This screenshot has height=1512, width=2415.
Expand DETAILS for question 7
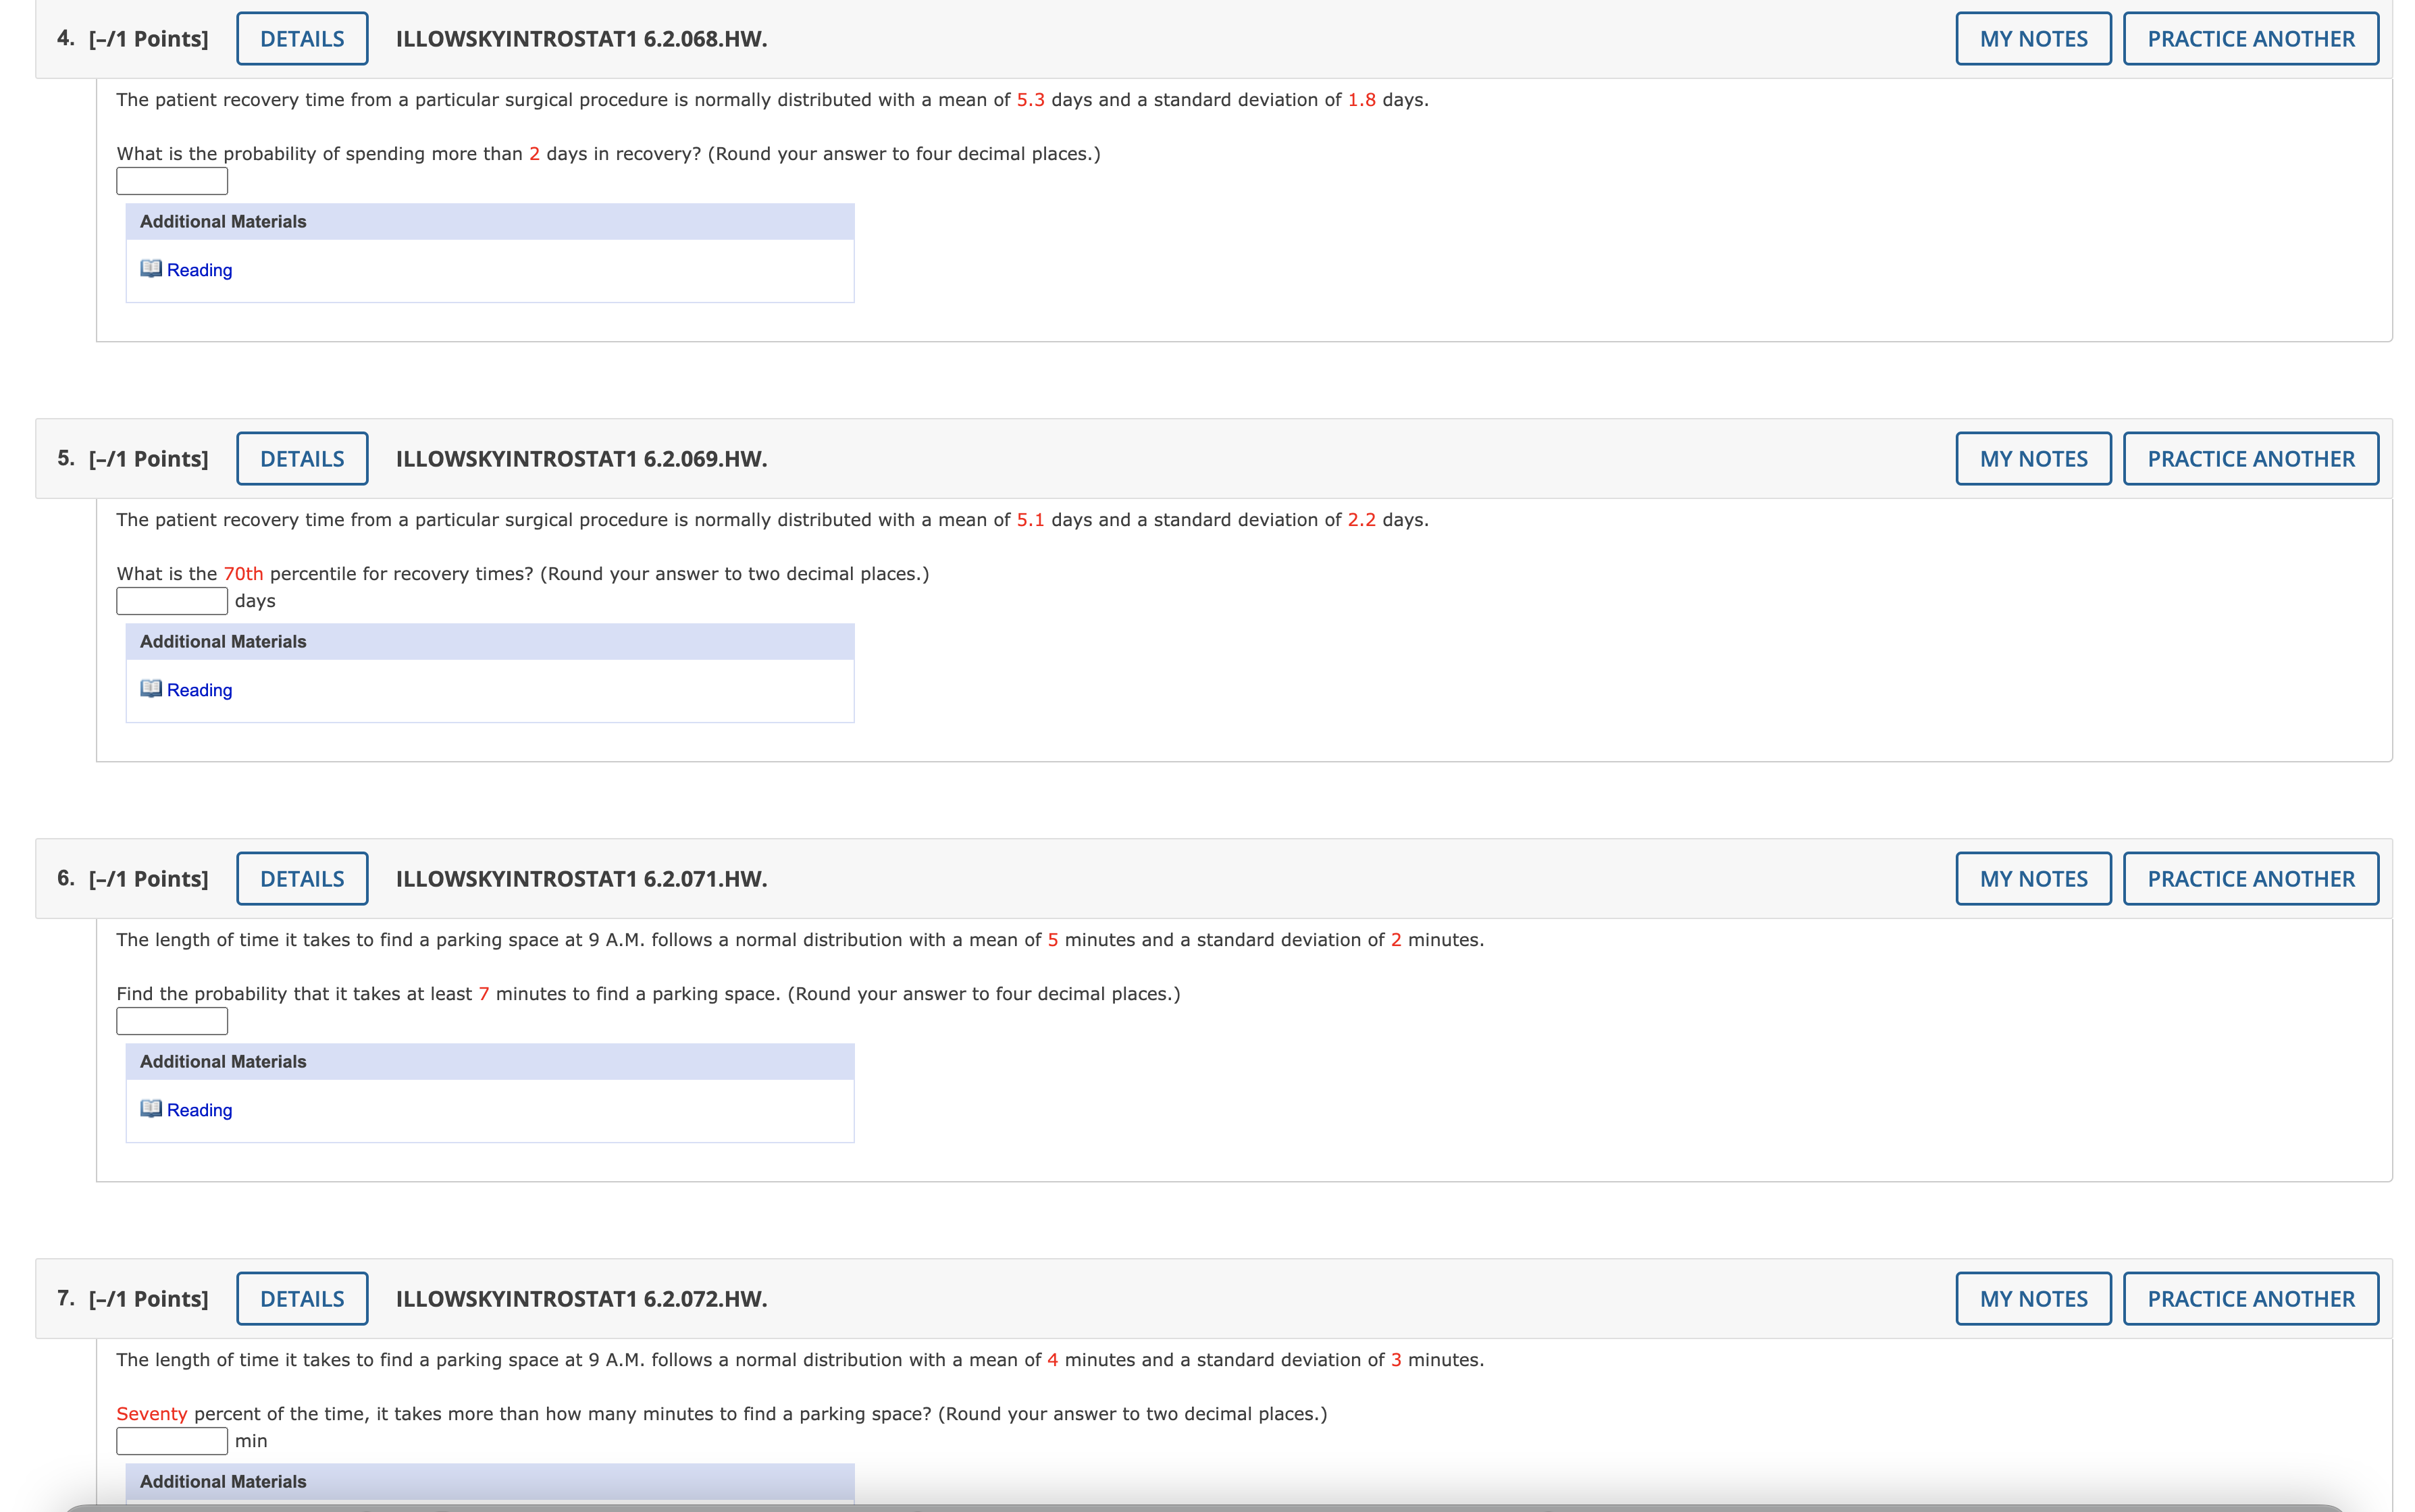302,1299
